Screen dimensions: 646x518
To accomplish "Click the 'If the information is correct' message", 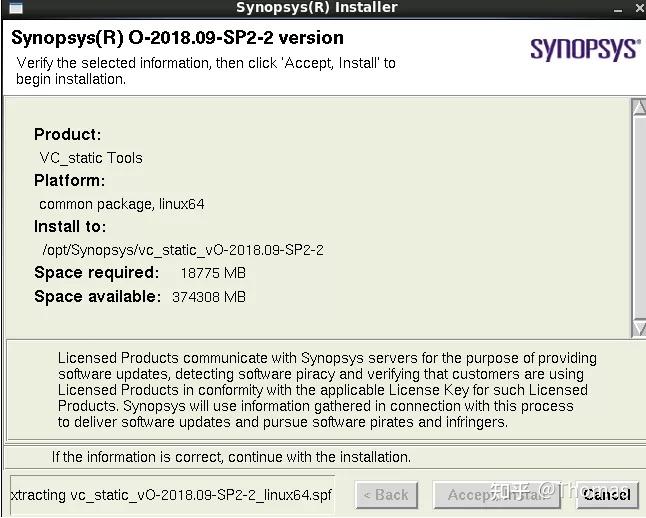I will [231, 457].
